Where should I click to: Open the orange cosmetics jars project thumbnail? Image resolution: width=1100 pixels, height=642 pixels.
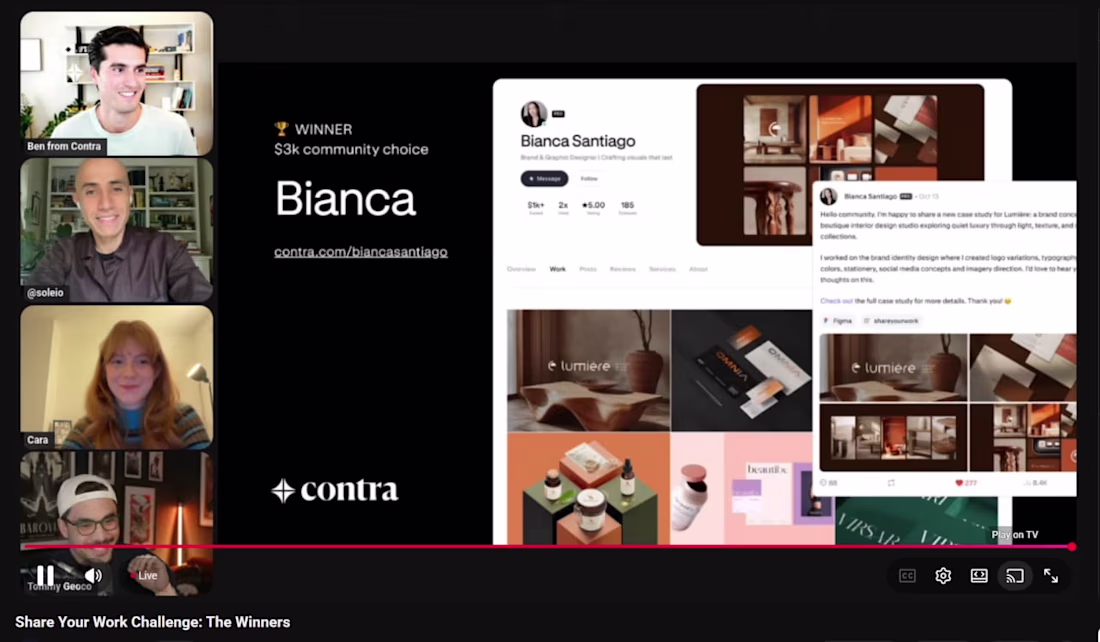point(588,488)
